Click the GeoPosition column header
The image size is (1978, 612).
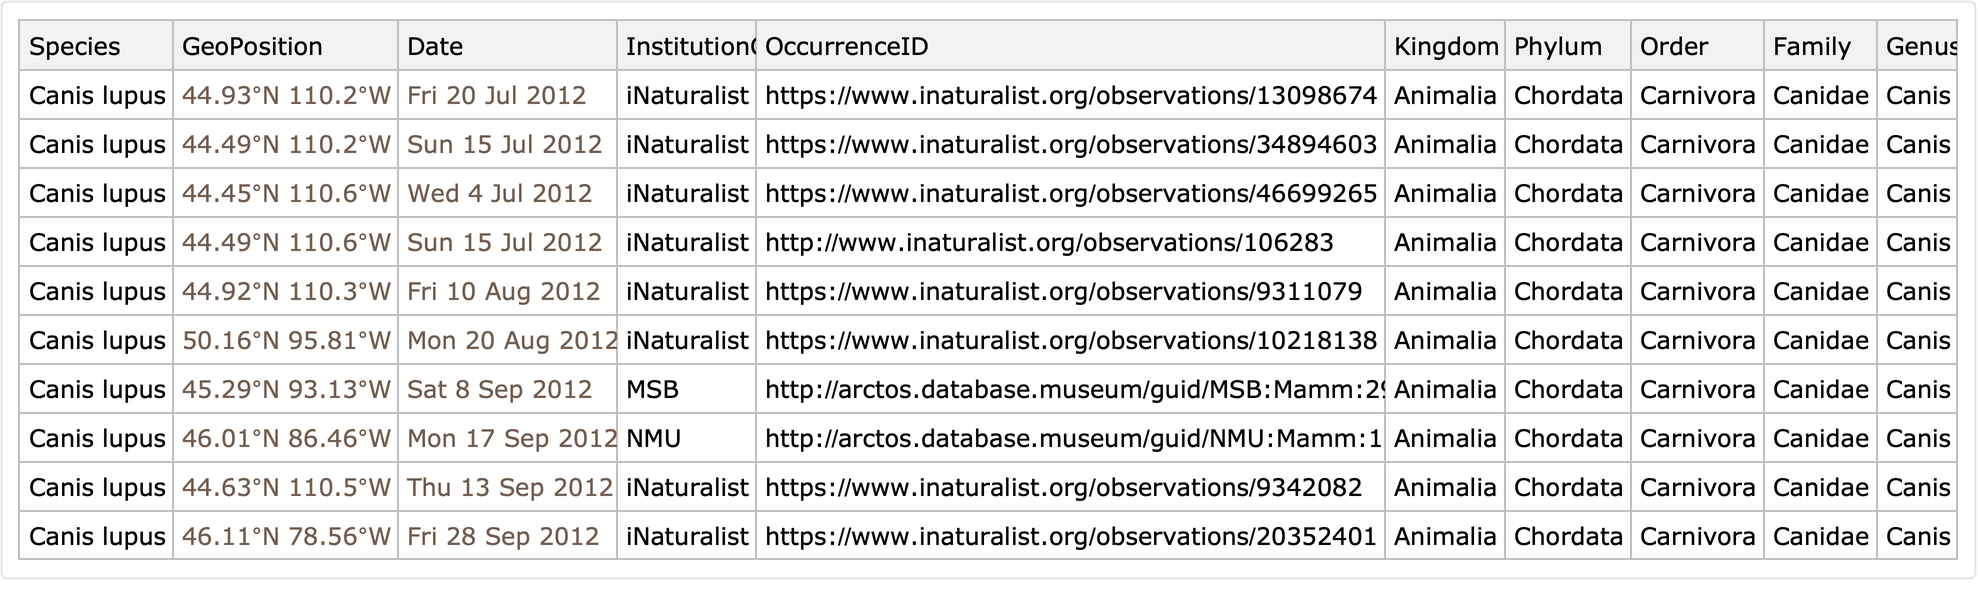pos(252,47)
